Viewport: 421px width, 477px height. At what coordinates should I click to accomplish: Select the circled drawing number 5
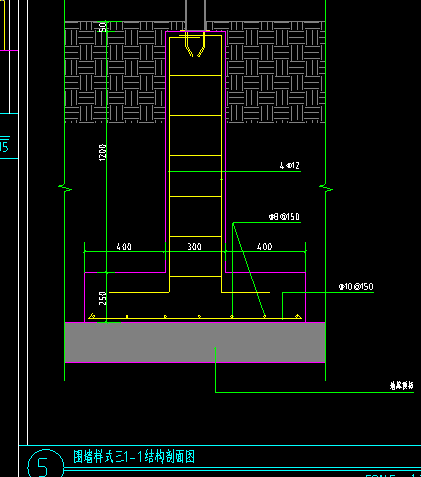click(45, 464)
